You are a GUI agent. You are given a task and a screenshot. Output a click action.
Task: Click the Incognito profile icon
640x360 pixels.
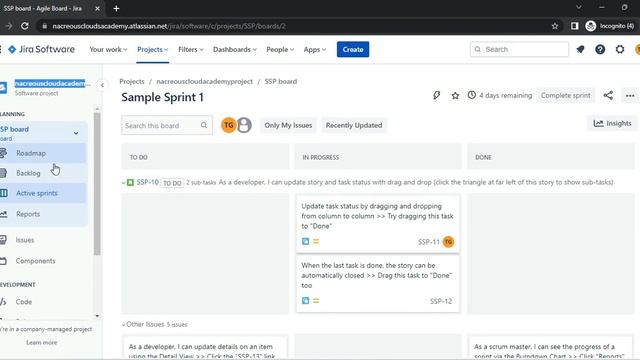(x=590, y=26)
